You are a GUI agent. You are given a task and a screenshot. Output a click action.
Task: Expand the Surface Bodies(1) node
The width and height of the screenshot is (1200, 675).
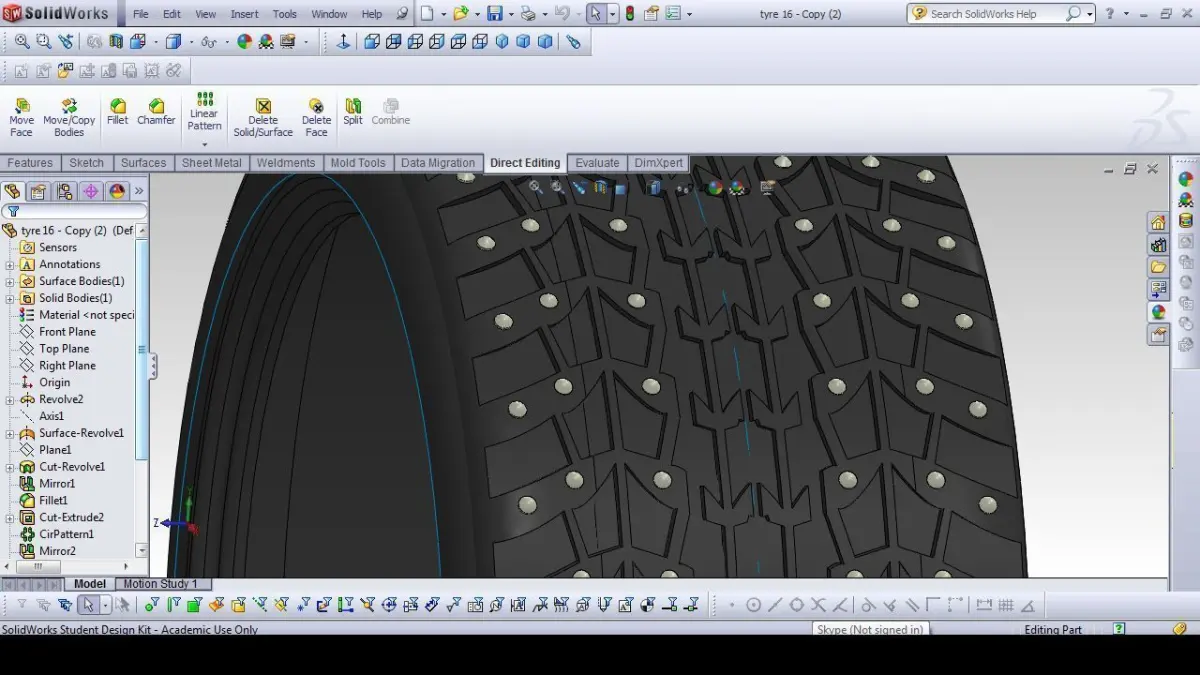click(10, 282)
